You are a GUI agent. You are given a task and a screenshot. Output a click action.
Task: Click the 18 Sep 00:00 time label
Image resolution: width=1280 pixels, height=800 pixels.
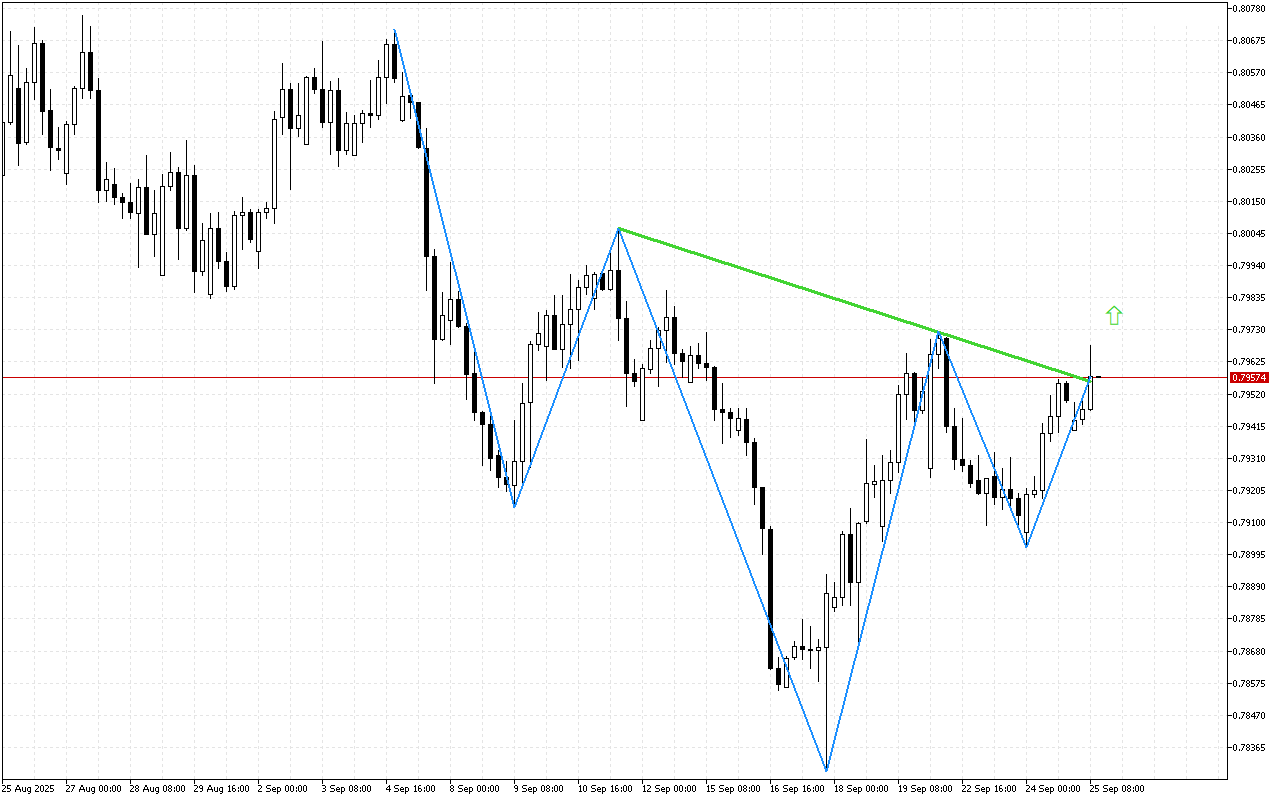pyautogui.click(x=861, y=788)
